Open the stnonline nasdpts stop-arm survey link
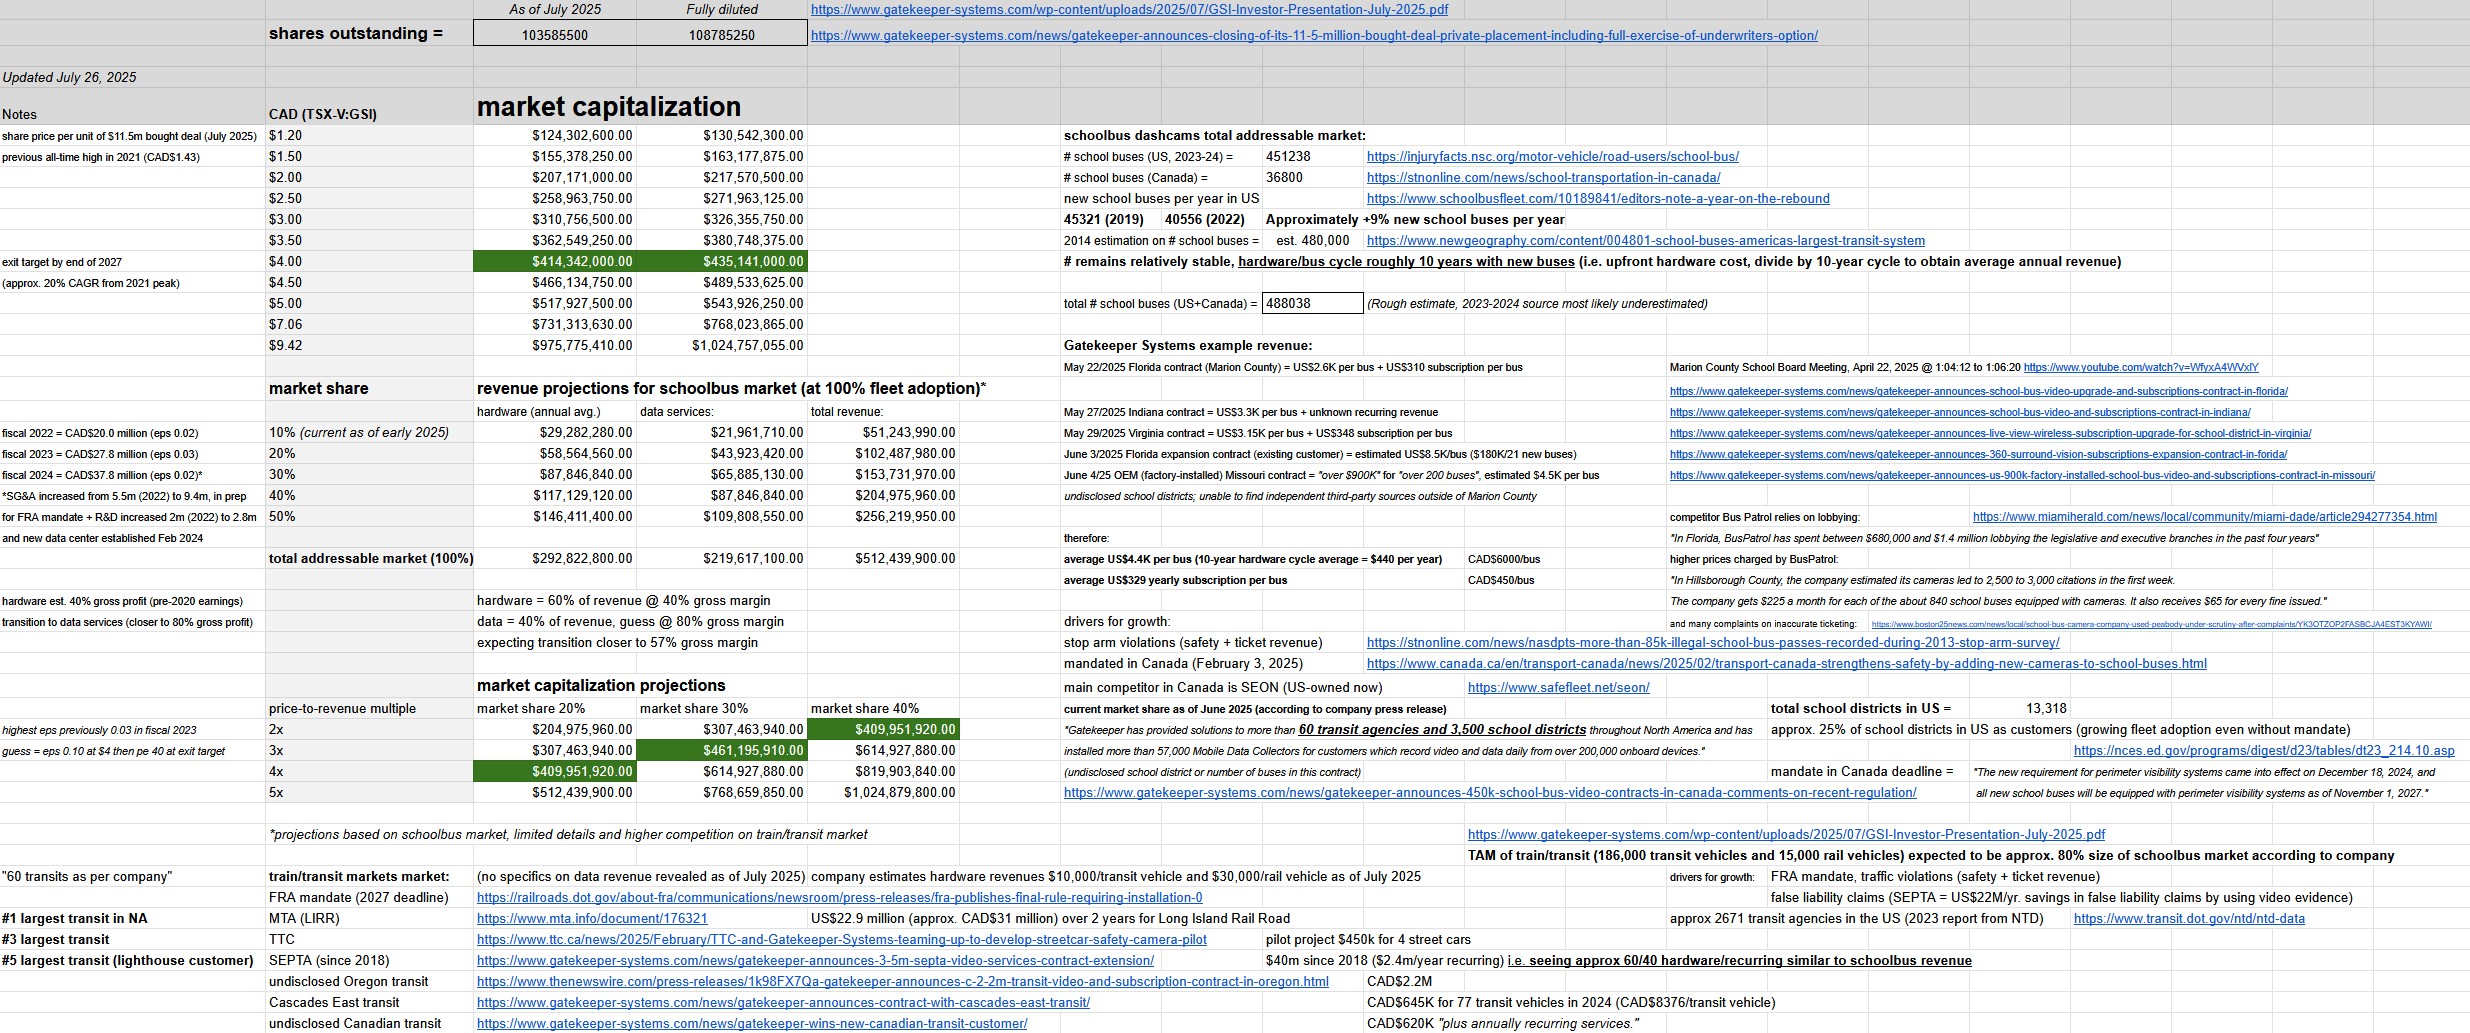Viewport: 2470px width, 1033px height. point(1713,643)
